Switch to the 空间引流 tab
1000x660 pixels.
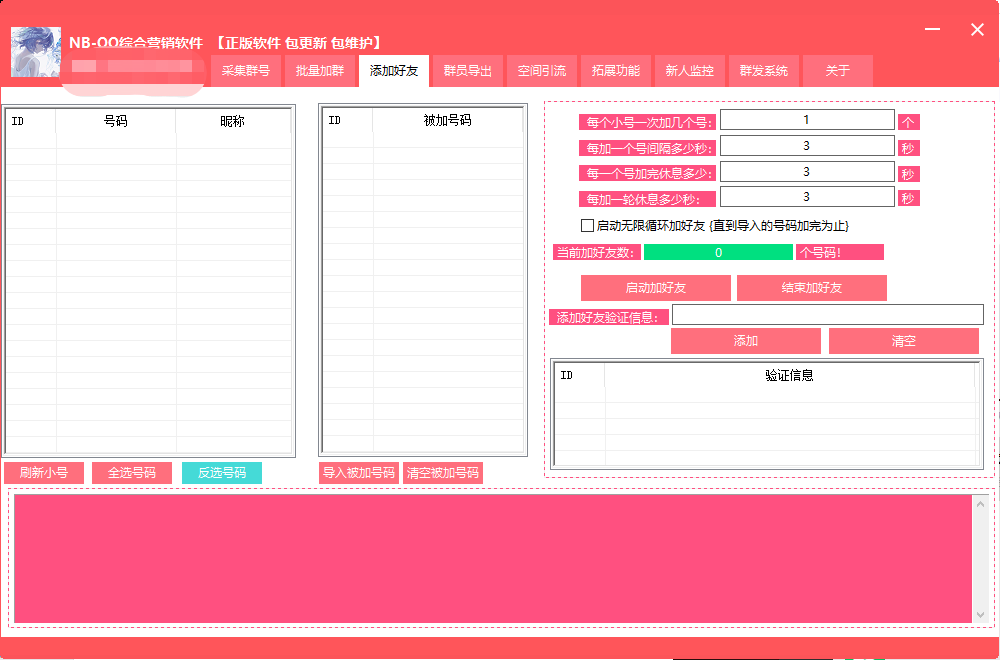click(x=542, y=71)
